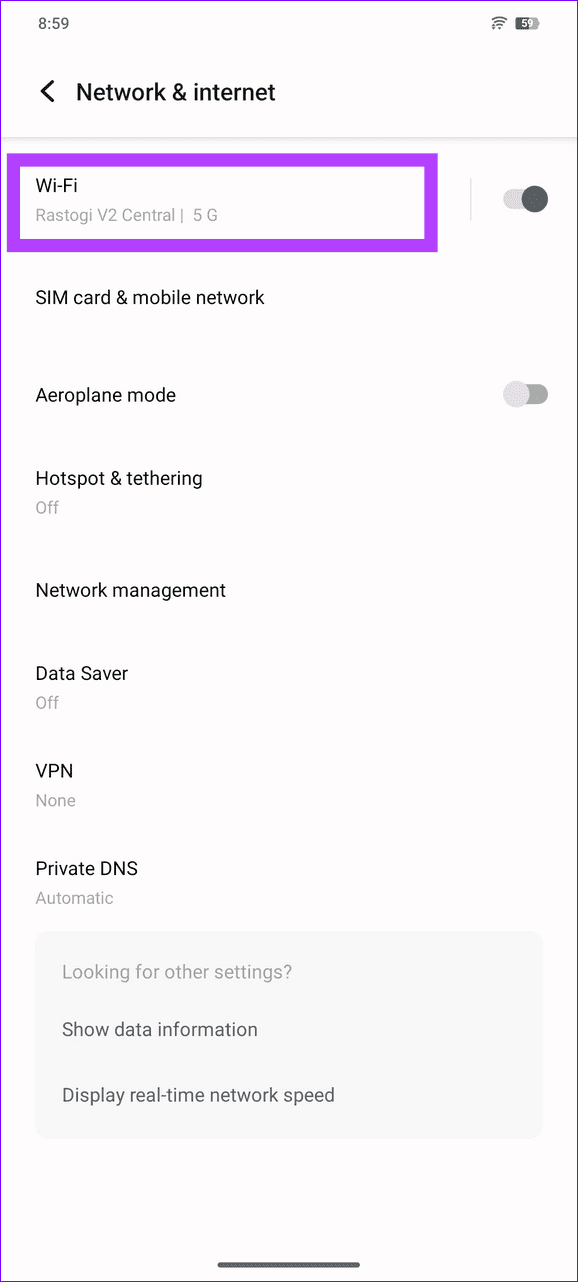Image resolution: width=578 pixels, height=1282 pixels.
Task: Tap the battery indicator in the status bar
Action: tap(526, 22)
